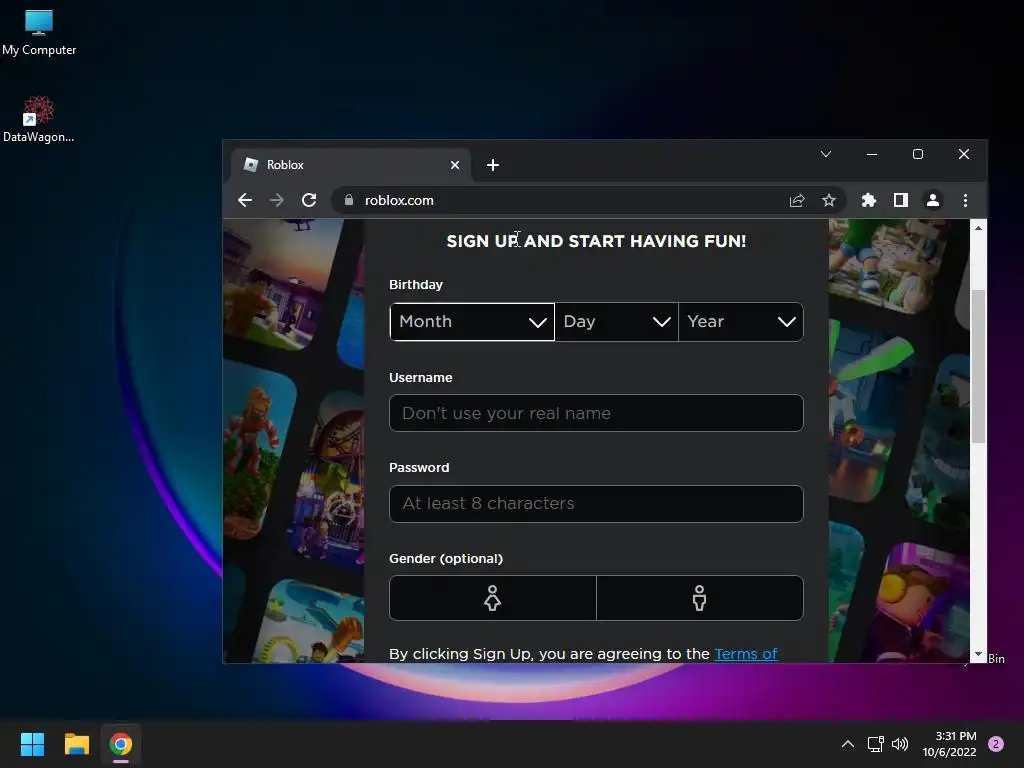
Task: Open the clock showing 3:31 PM
Action: (950, 744)
